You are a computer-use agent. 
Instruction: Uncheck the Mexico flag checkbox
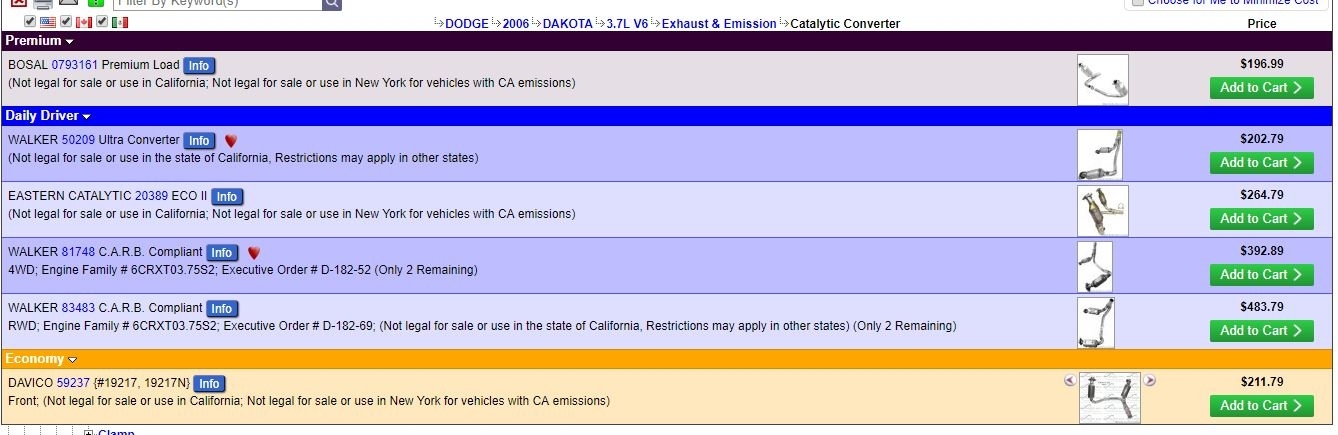[102, 22]
